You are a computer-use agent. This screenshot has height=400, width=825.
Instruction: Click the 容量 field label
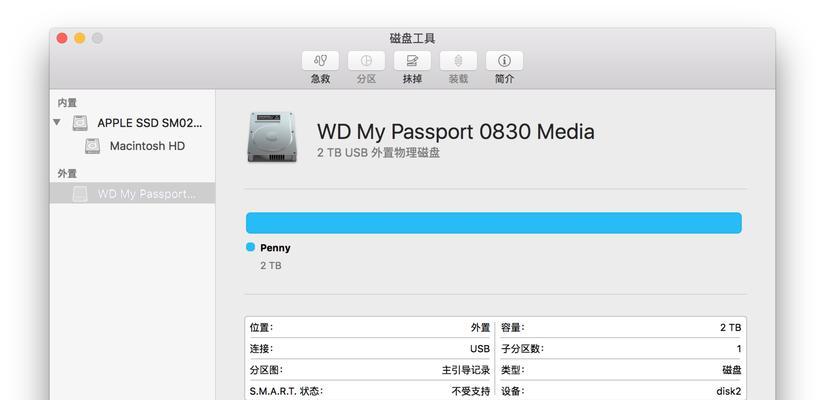tap(512, 327)
